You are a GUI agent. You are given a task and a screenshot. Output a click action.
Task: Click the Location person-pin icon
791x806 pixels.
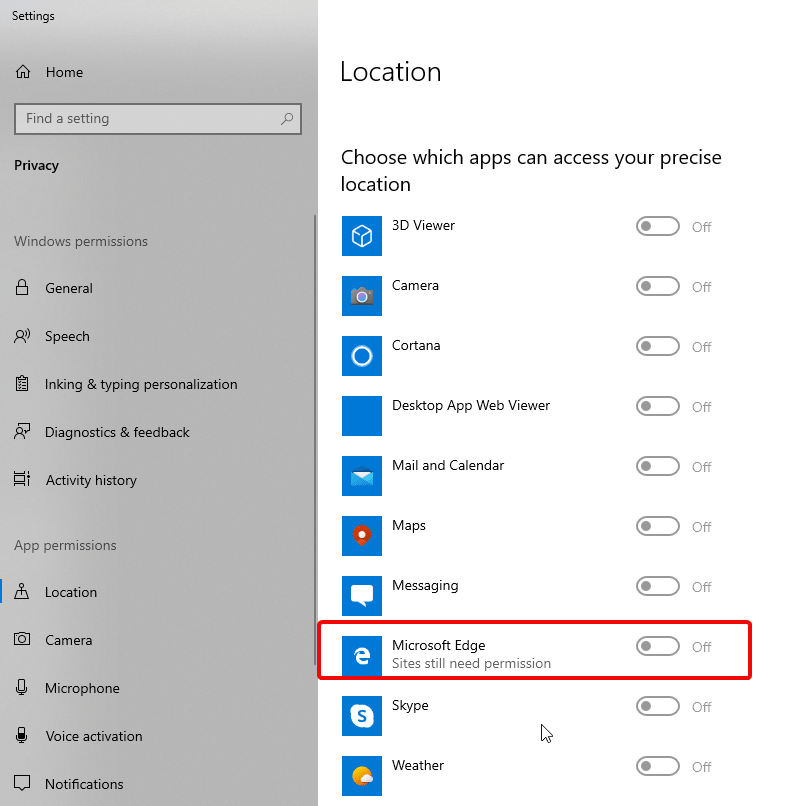pos(22,591)
